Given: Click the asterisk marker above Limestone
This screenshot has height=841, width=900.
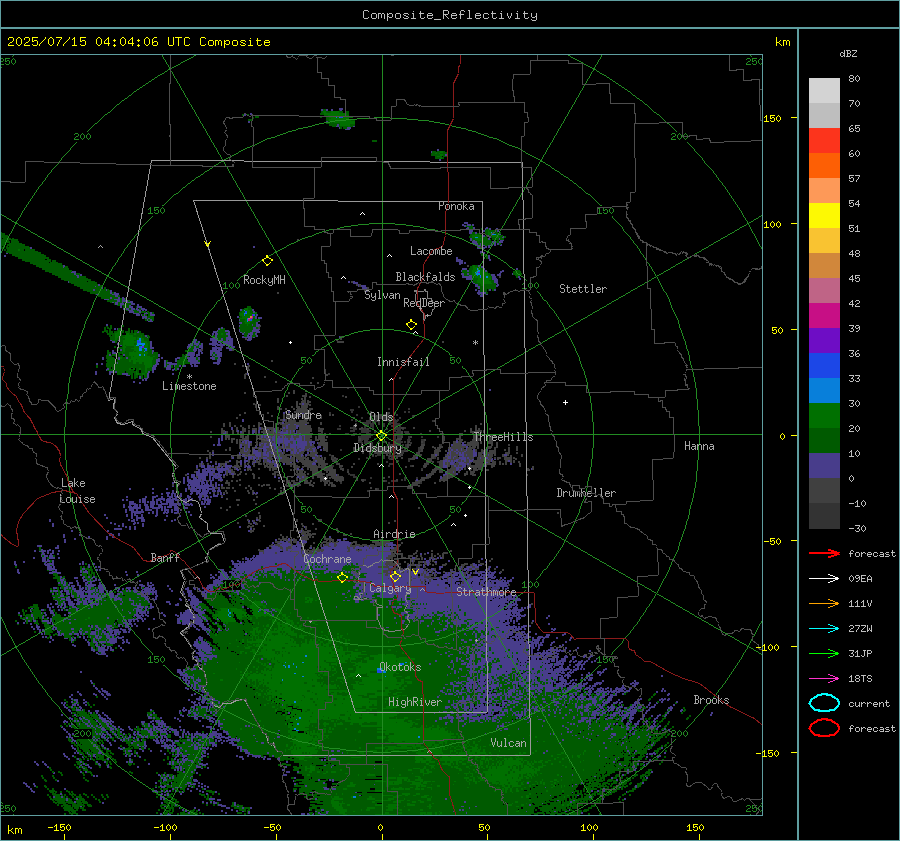Looking at the screenshot, I should tap(189, 377).
